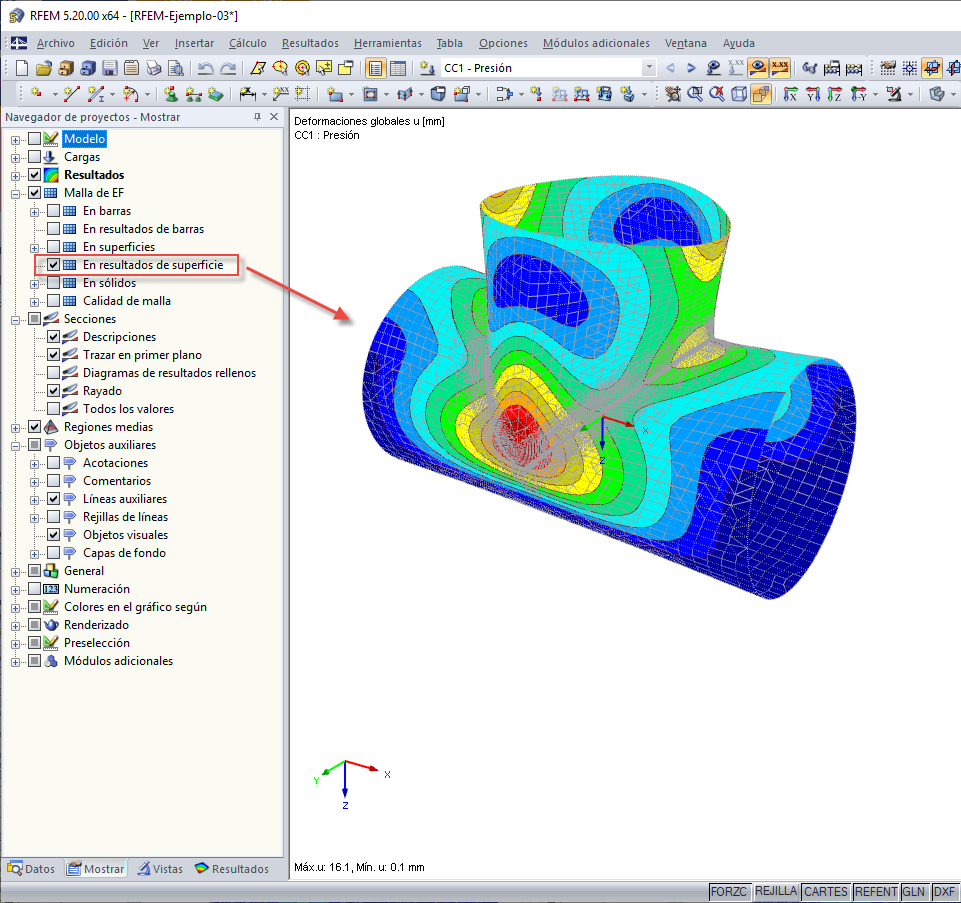Set view in Z direction
Screen dimensions: 961x903
(x=835, y=94)
